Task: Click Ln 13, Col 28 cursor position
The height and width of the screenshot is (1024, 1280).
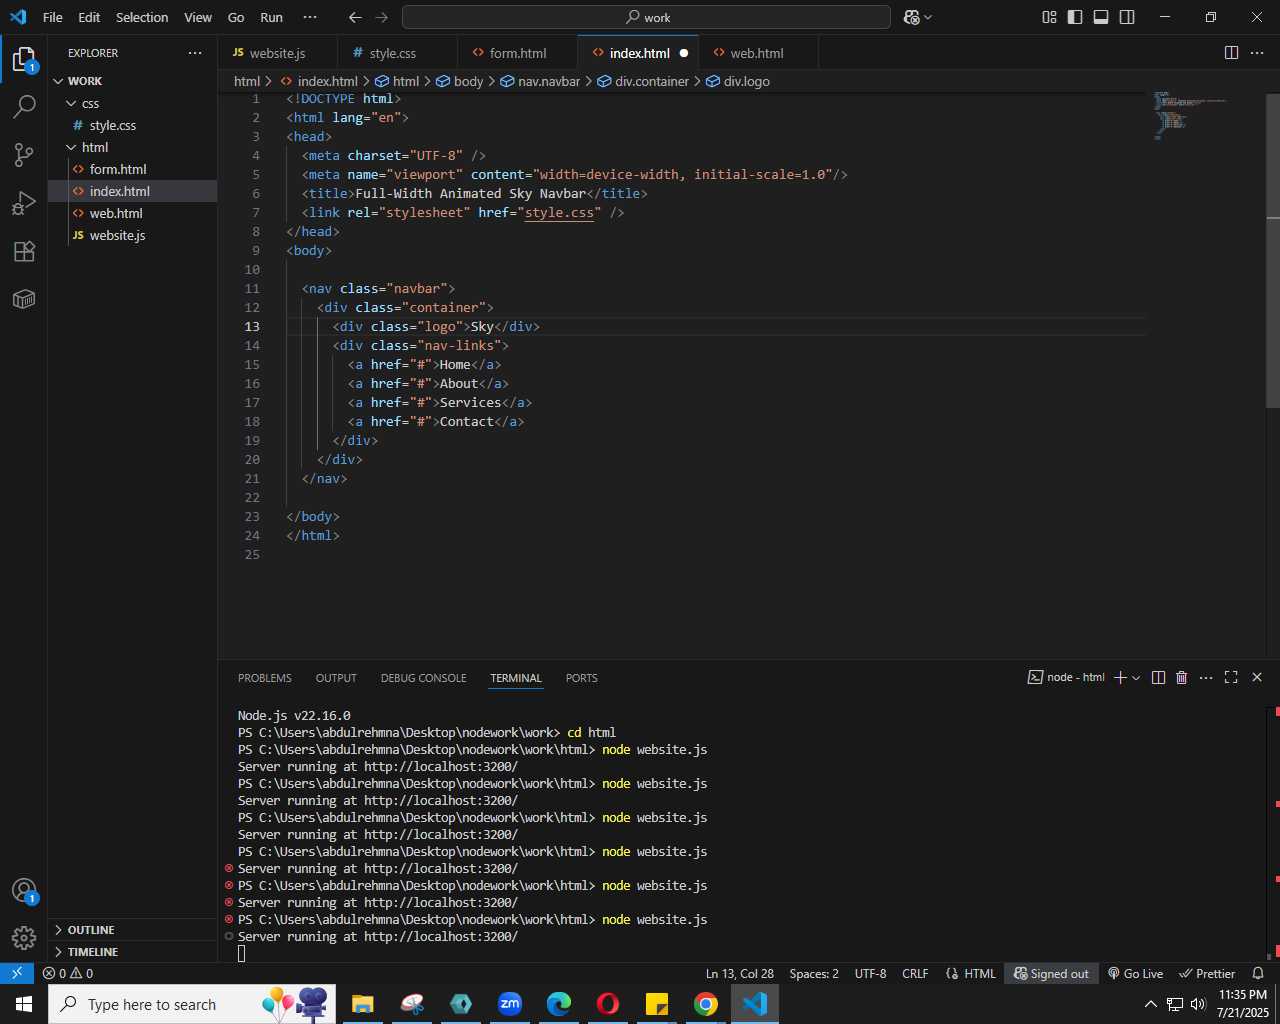Action: pos(740,973)
